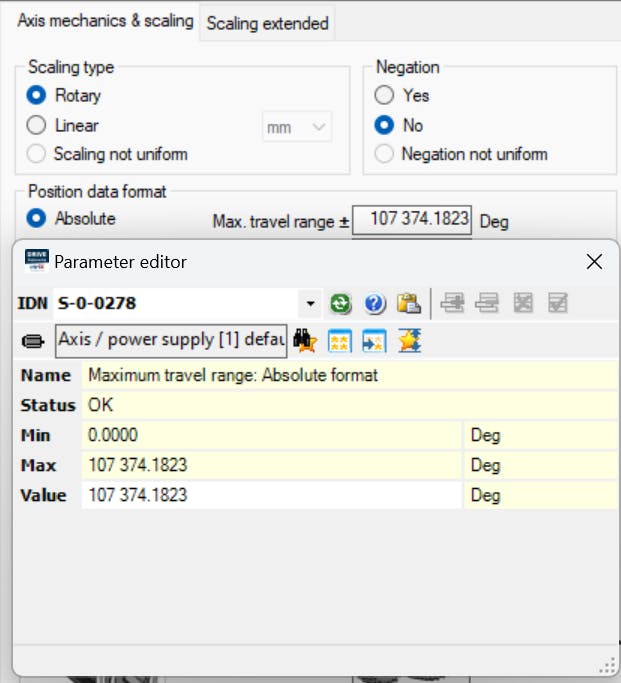Click the axis device connector icon

click(x=34, y=341)
